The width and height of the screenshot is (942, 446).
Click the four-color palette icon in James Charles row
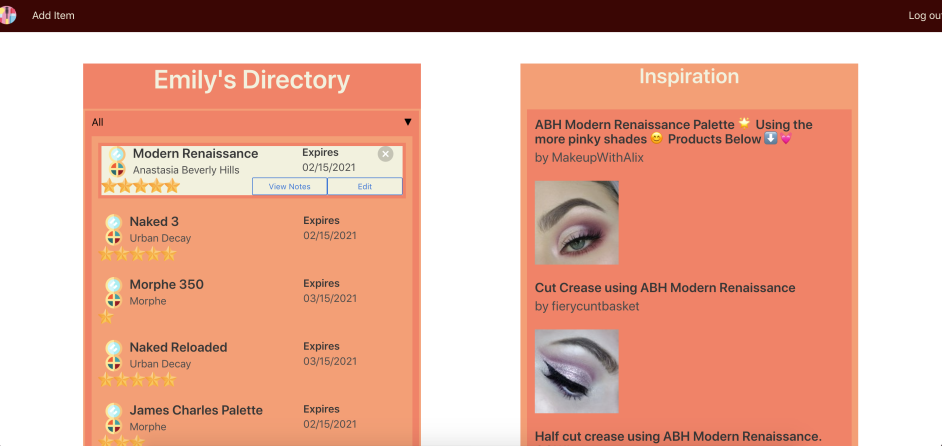tap(114, 427)
